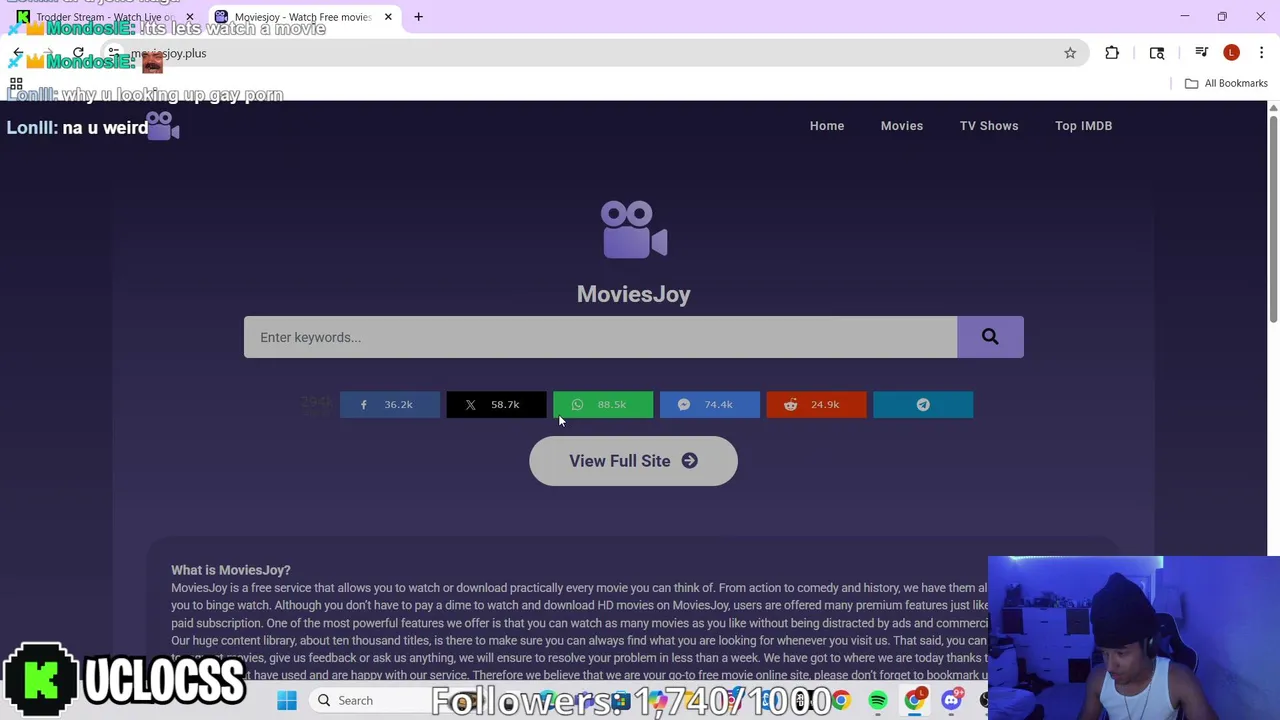This screenshot has width=1280, height=720.
Task: Open the Home nav link
Action: click(x=827, y=126)
